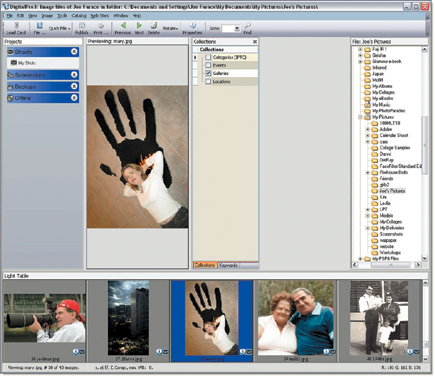Click info badge on night building thumbnail

click(159, 352)
